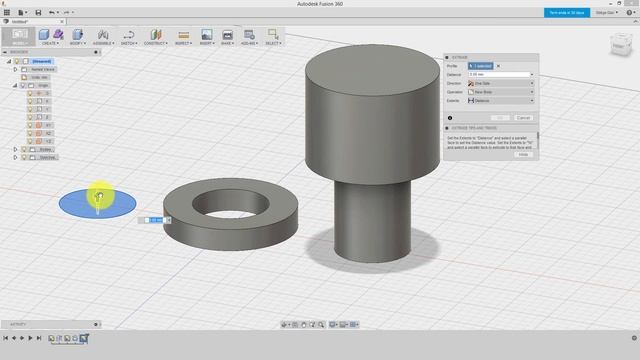Open the Viewports layout icon
The width and height of the screenshot is (640, 360).
pos(354,324)
